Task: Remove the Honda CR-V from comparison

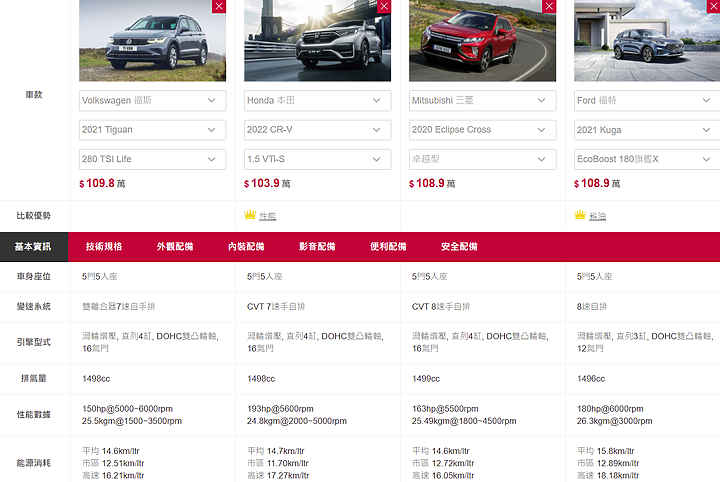Action: pyautogui.click(x=384, y=6)
